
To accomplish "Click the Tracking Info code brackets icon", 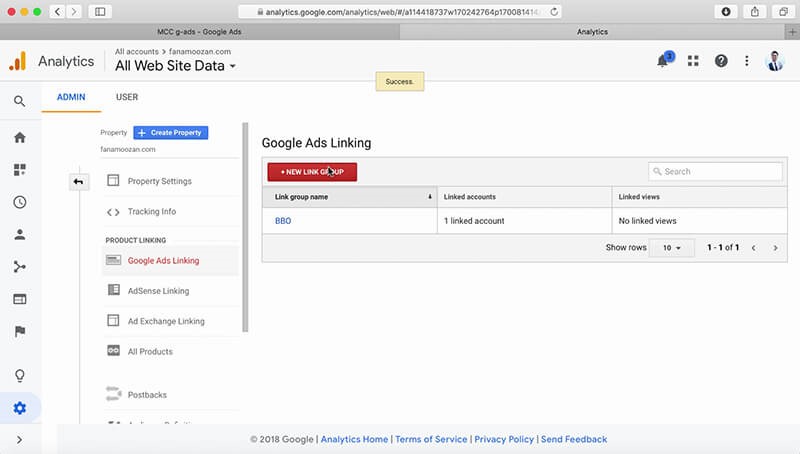I will [x=113, y=212].
